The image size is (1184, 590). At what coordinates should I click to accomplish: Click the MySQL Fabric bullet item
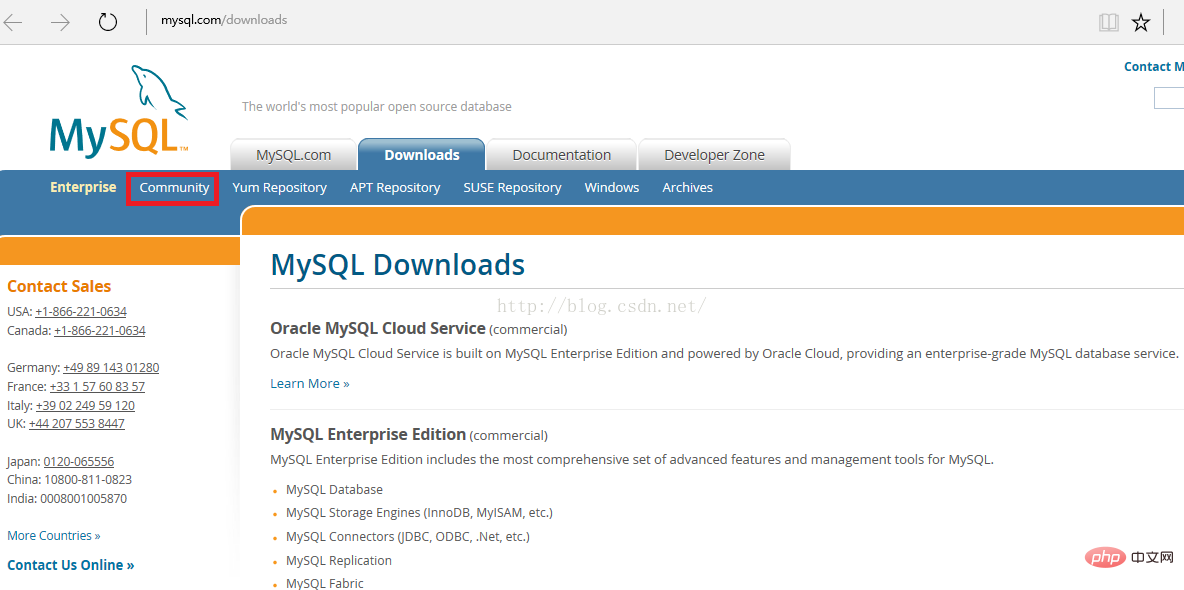325,583
